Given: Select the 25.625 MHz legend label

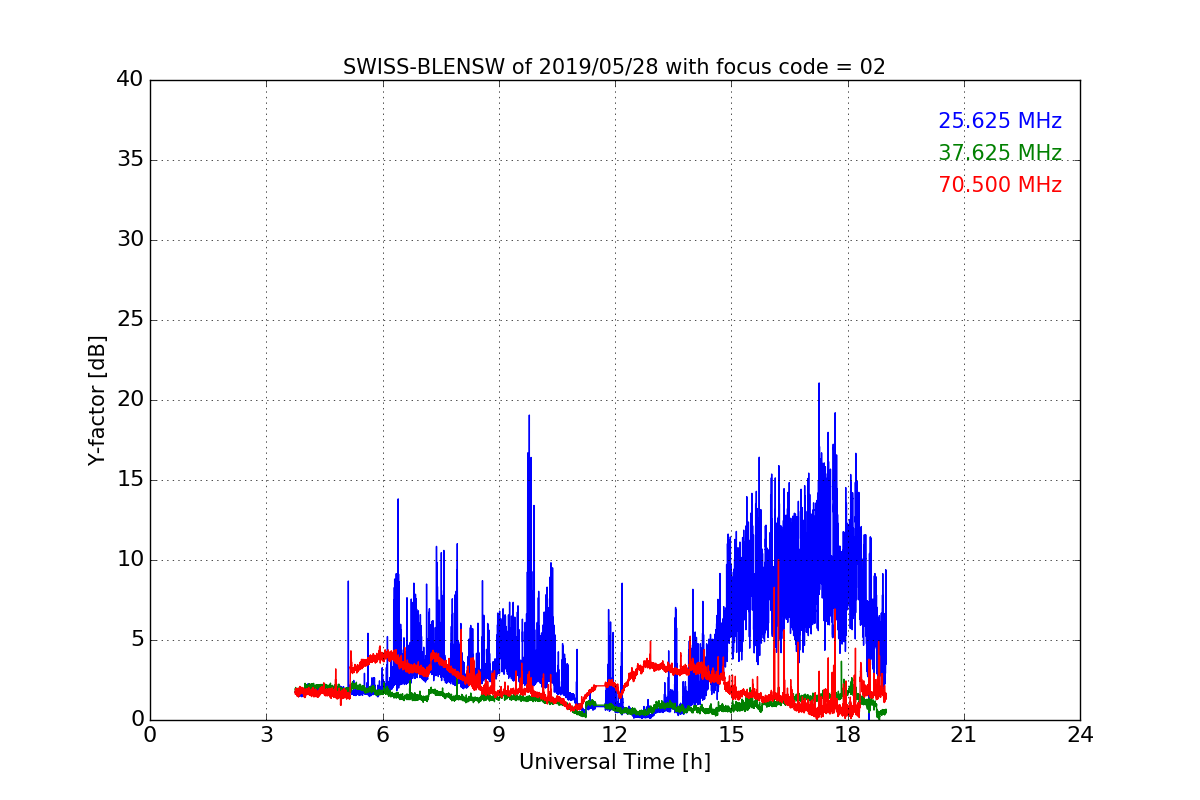Looking at the screenshot, I should (x=1000, y=121).
